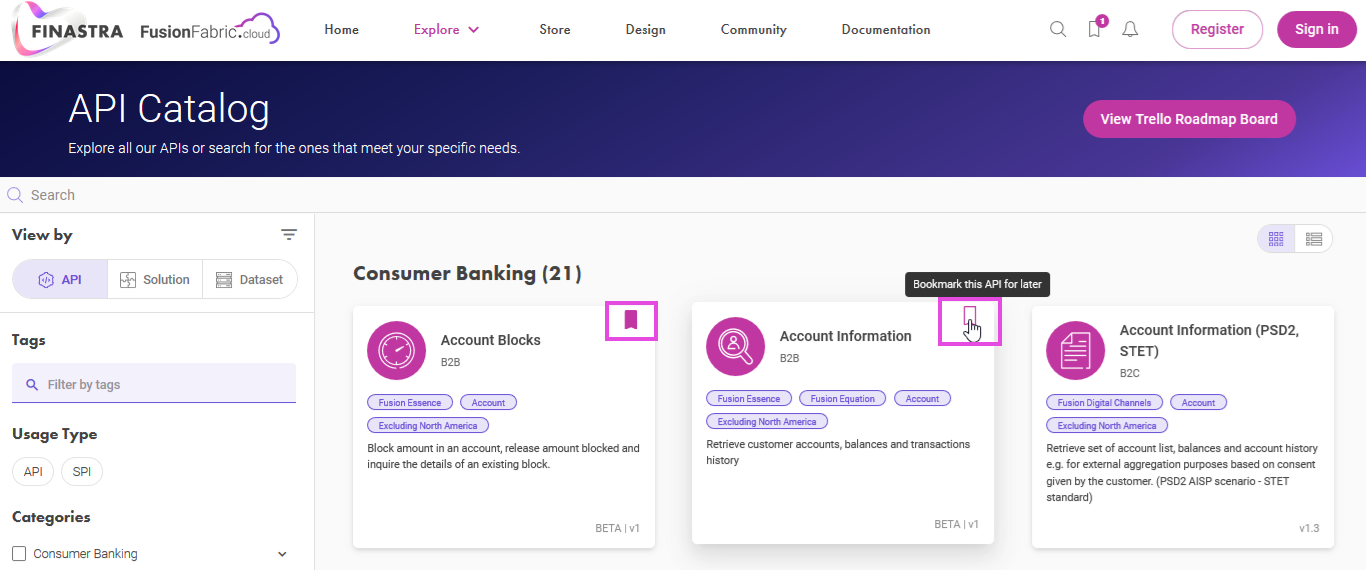Select the Solution view tab

[155, 280]
